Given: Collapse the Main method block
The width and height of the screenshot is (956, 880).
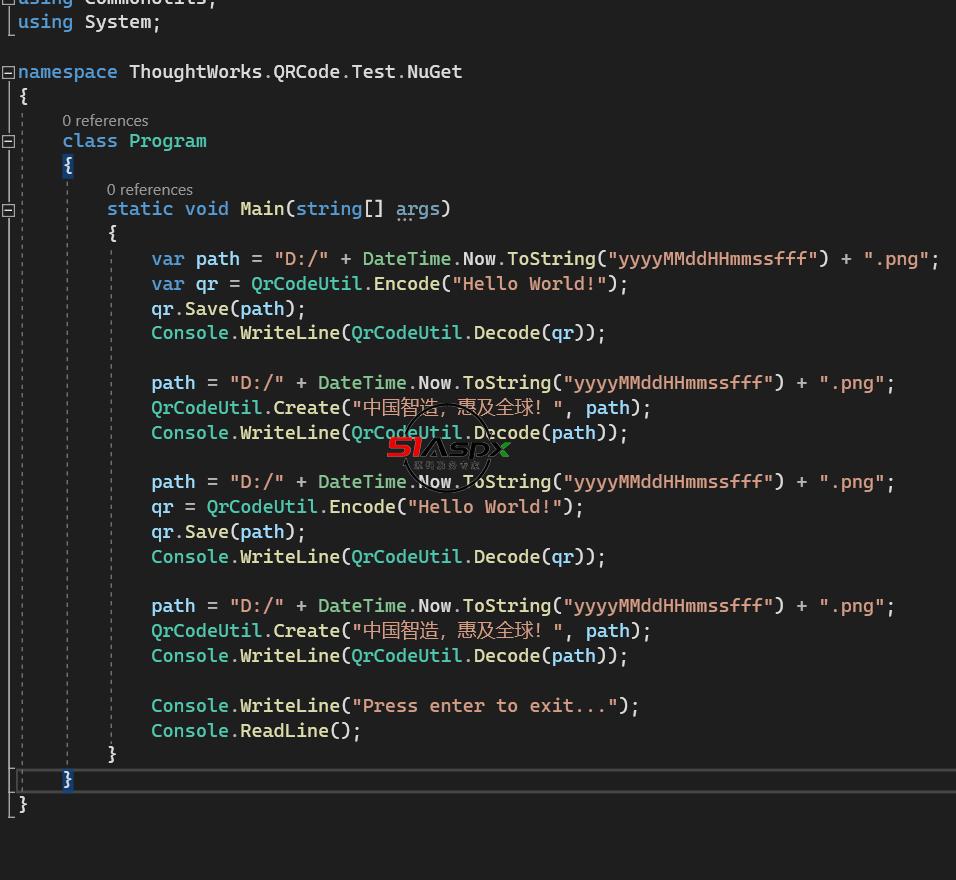Looking at the screenshot, I should tap(9, 210).
